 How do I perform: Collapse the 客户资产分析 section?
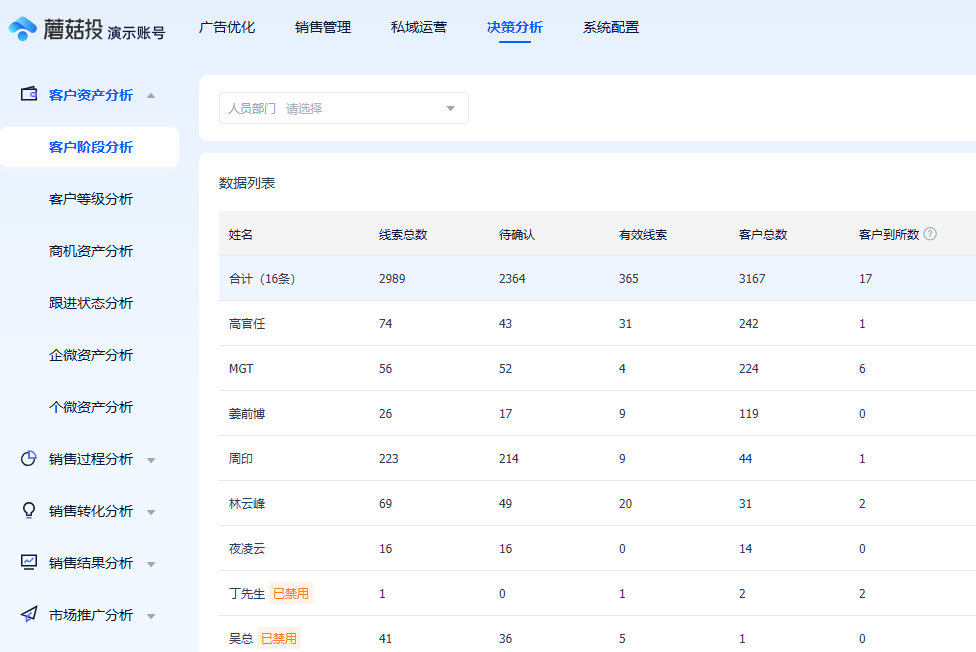coord(152,94)
